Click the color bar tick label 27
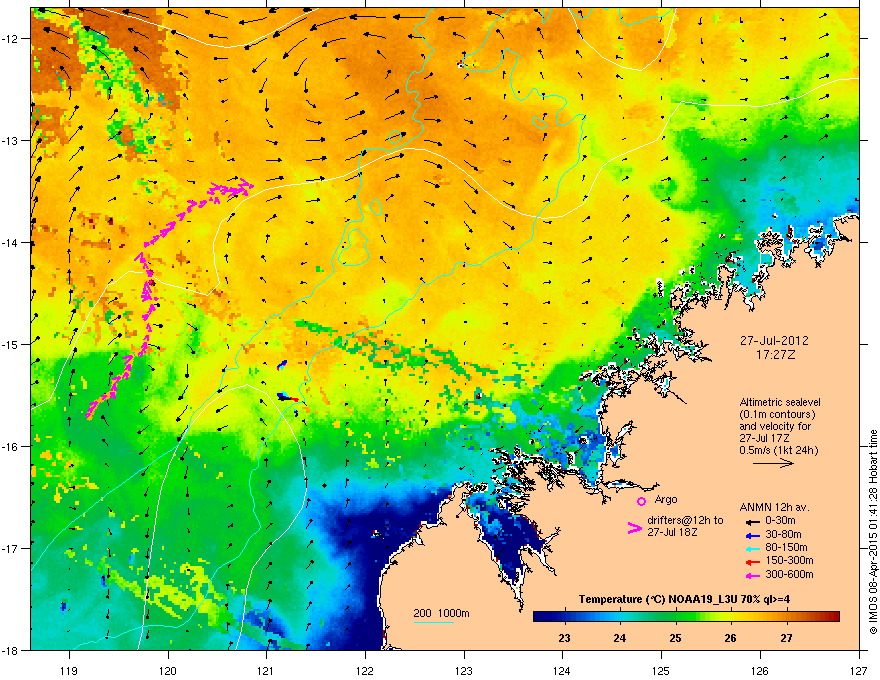Viewport: 880px width, 680px height. click(x=786, y=638)
